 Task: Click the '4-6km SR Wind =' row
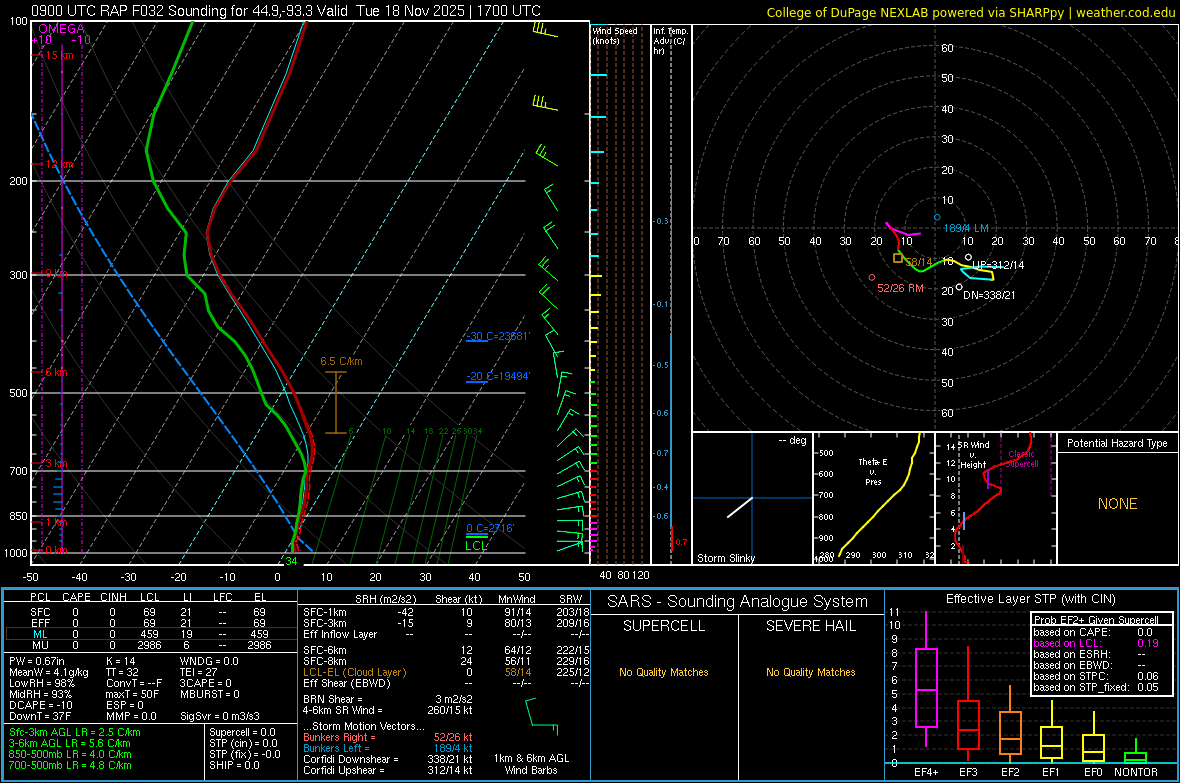click(x=388, y=710)
